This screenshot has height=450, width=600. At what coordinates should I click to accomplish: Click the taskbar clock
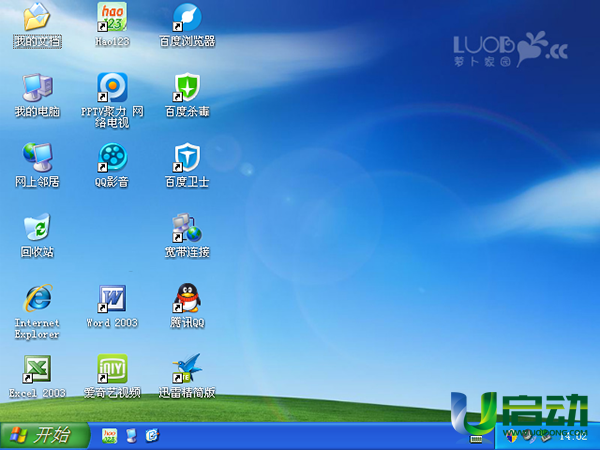[572, 436]
